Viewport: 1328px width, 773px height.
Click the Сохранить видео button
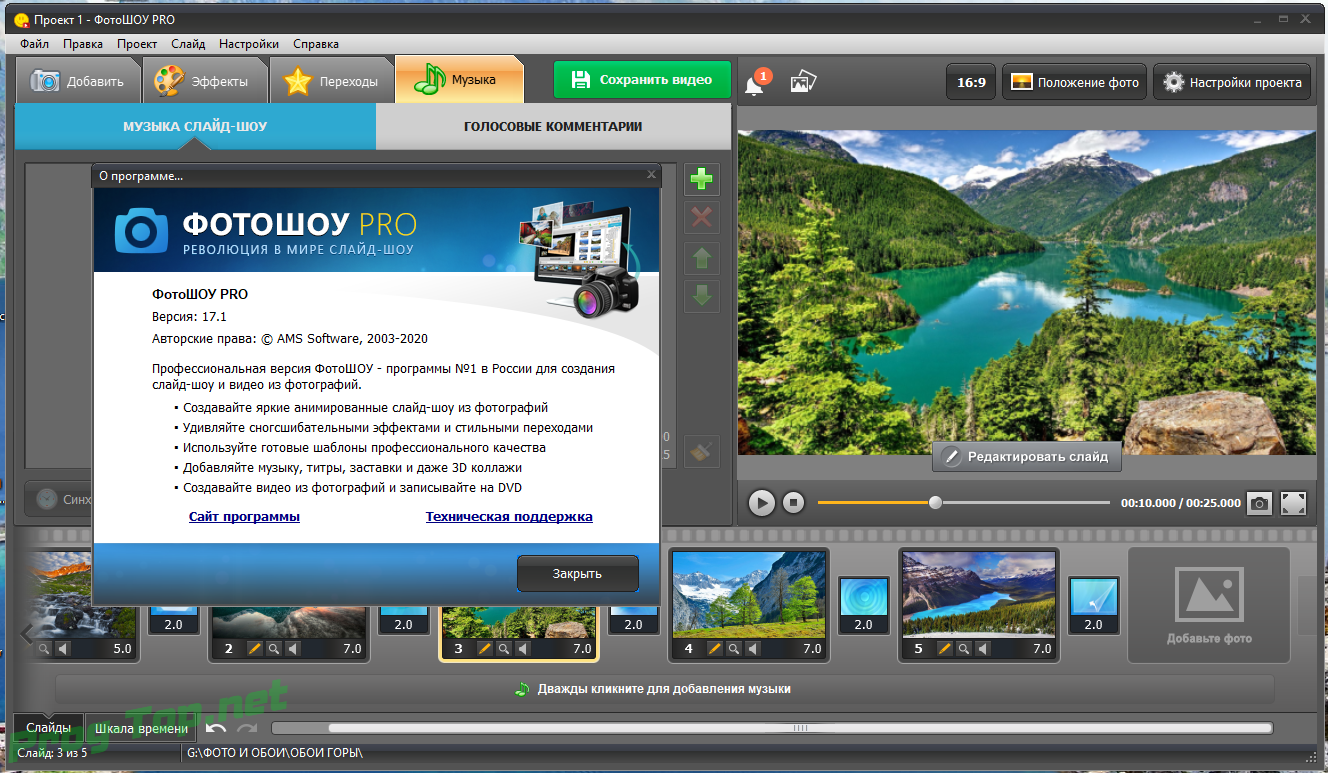(x=642, y=80)
